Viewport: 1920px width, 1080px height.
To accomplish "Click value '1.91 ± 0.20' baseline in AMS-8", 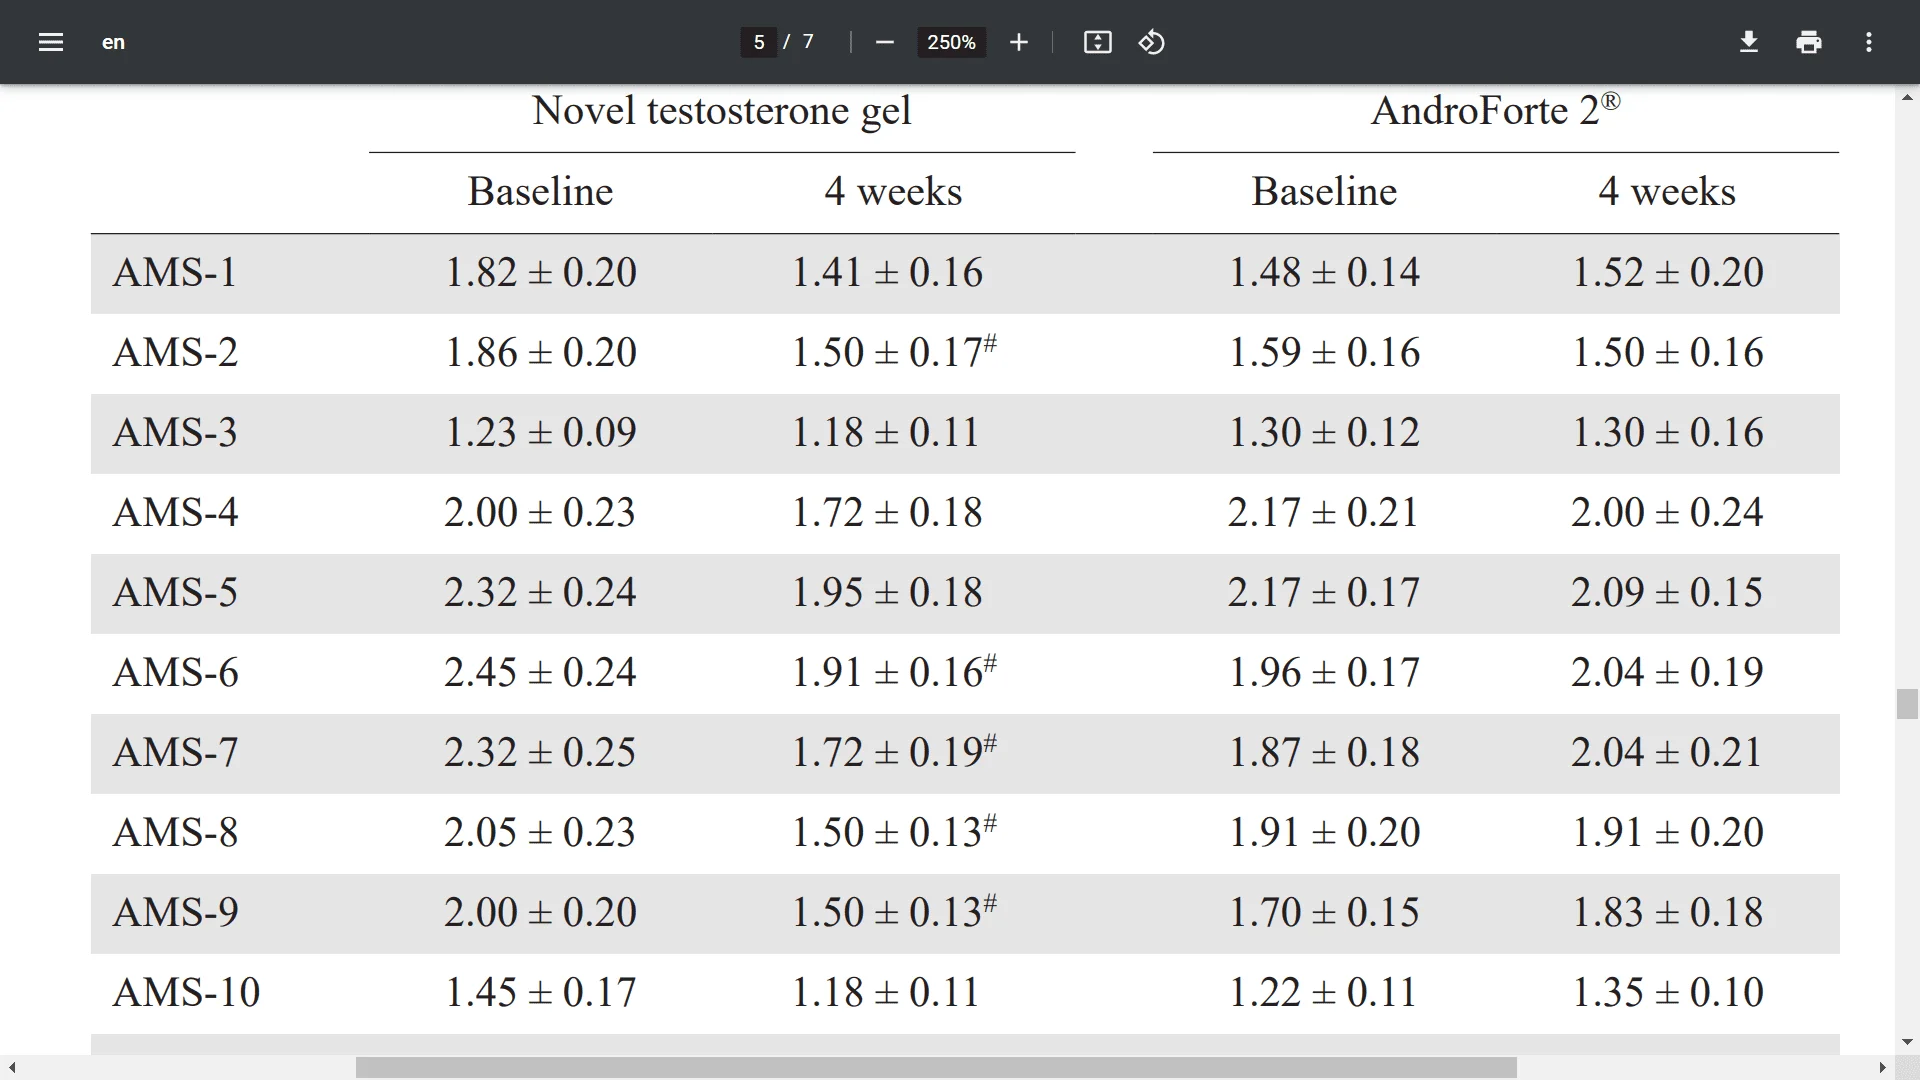I will 1324,832.
